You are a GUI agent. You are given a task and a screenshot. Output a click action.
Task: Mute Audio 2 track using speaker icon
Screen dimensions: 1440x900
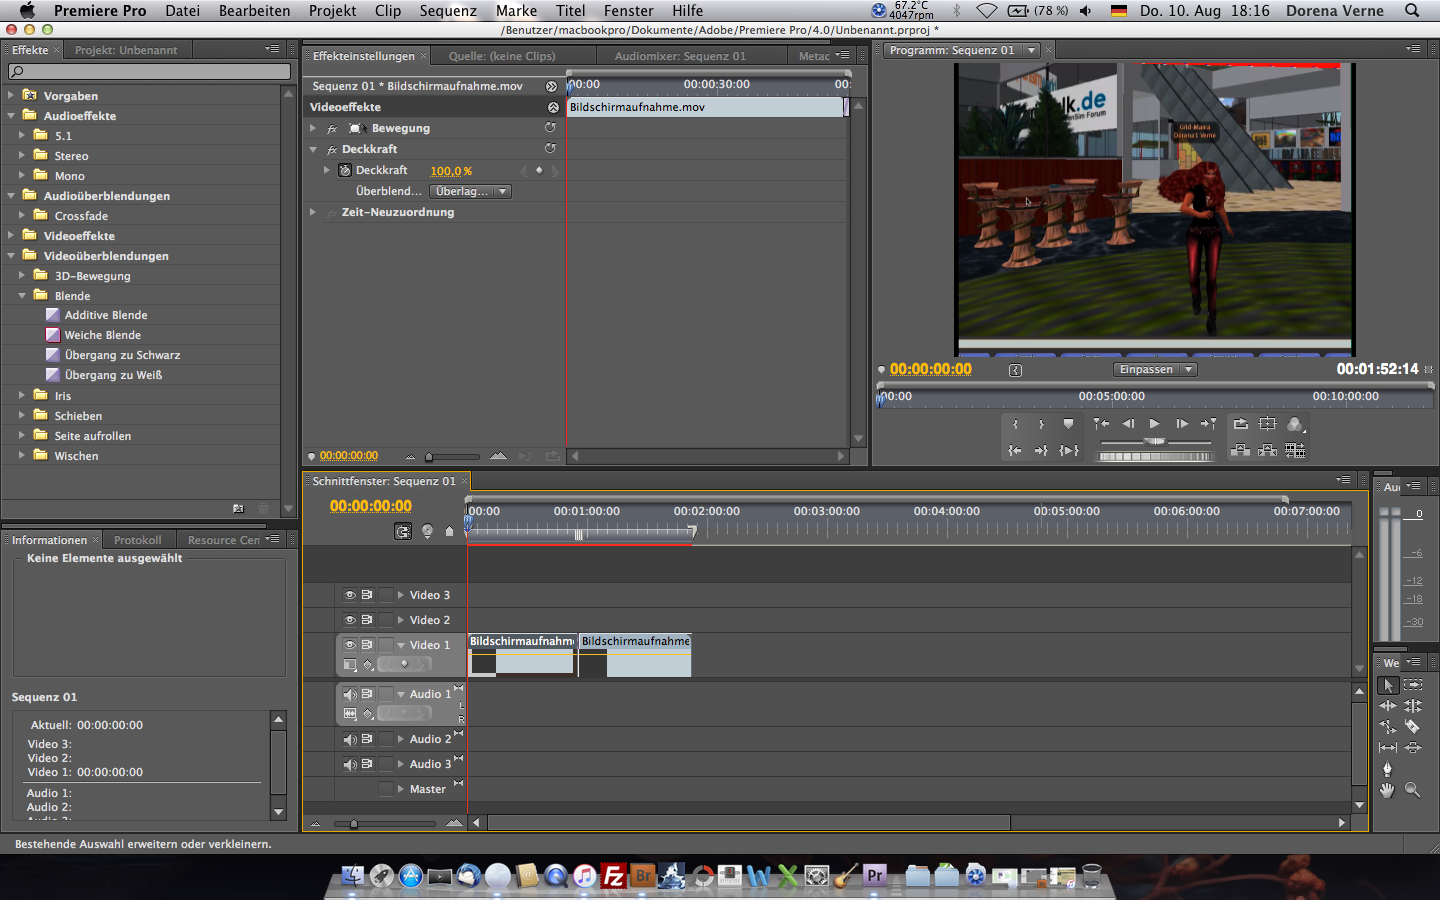pos(350,739)
